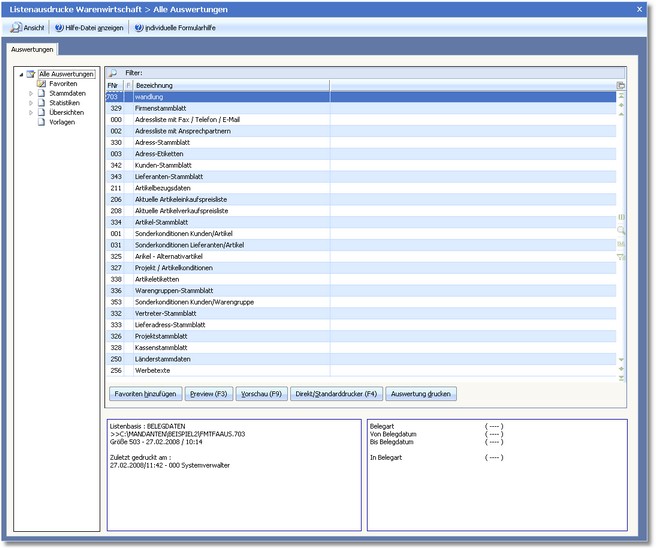
Task: Click the Favoriten hinzufügen button
Action: click(145, 394)
